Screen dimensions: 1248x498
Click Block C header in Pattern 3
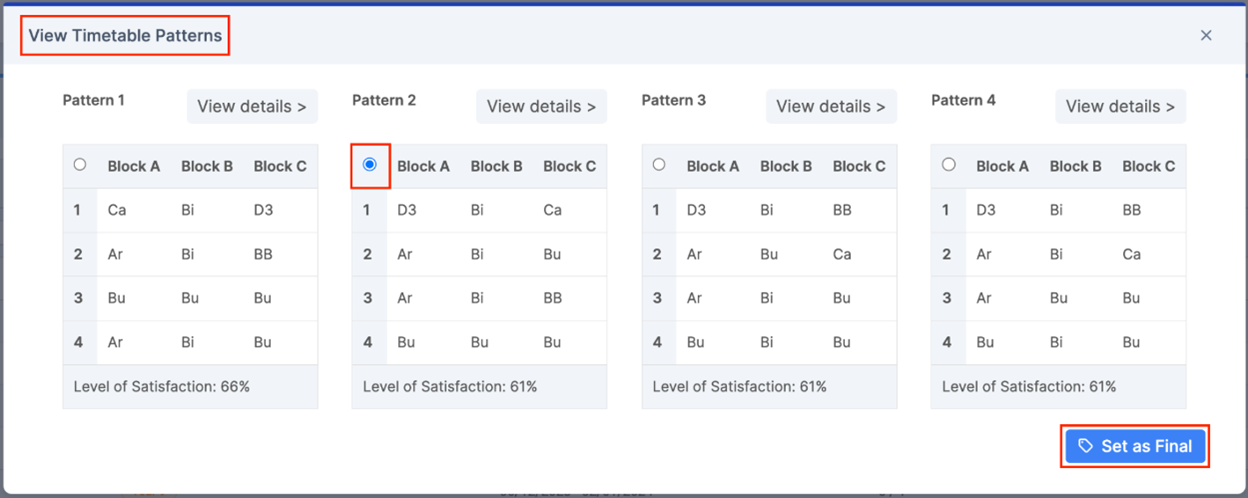click(859, 166)
